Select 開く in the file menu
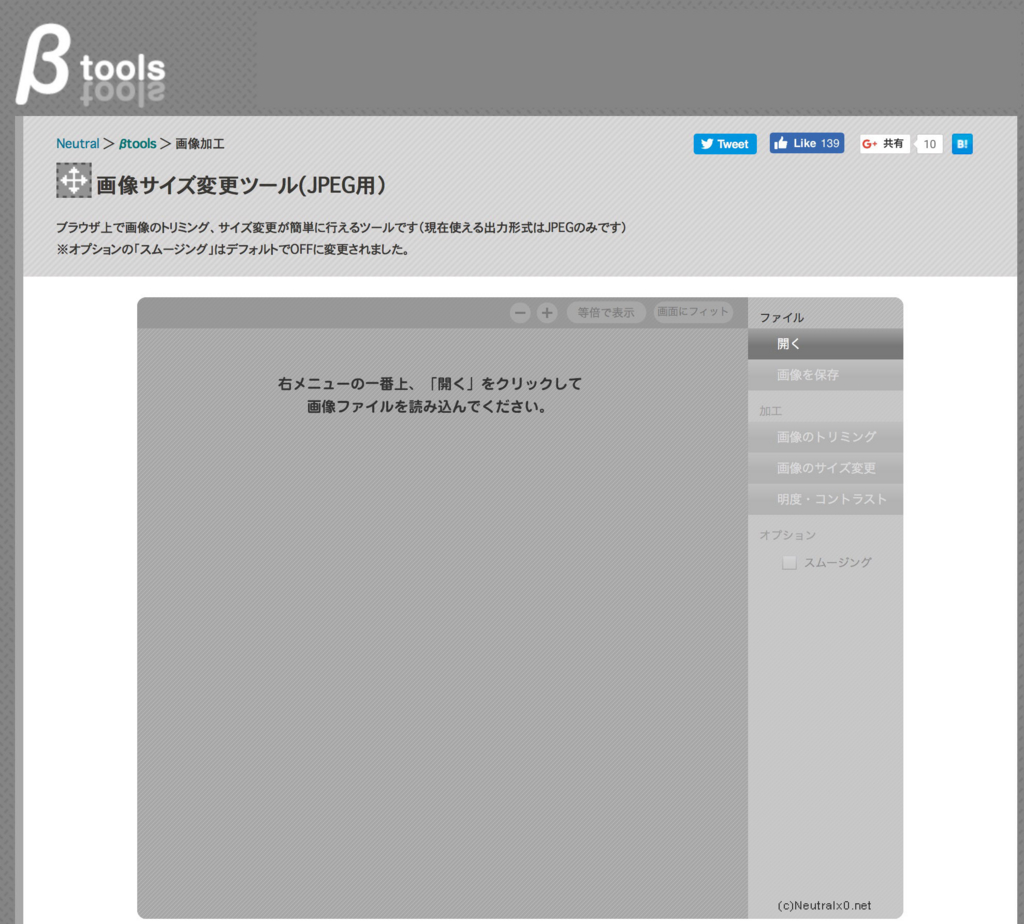 click(825, 344)
